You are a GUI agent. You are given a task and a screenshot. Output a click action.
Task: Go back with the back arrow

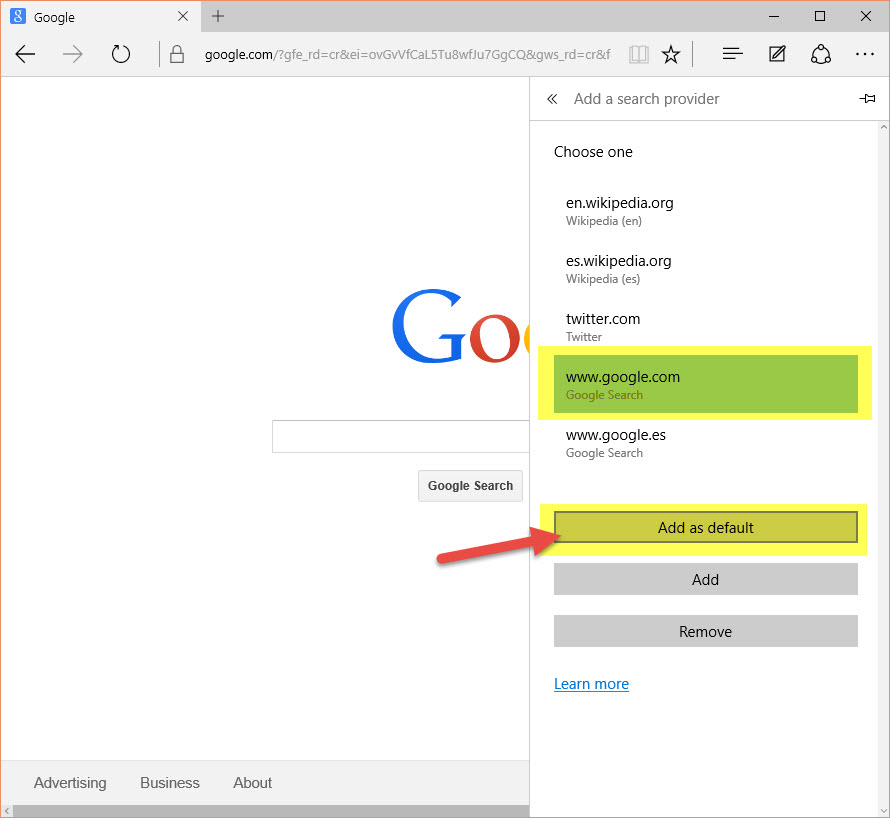pyautogui.click(x=25, y=54)
